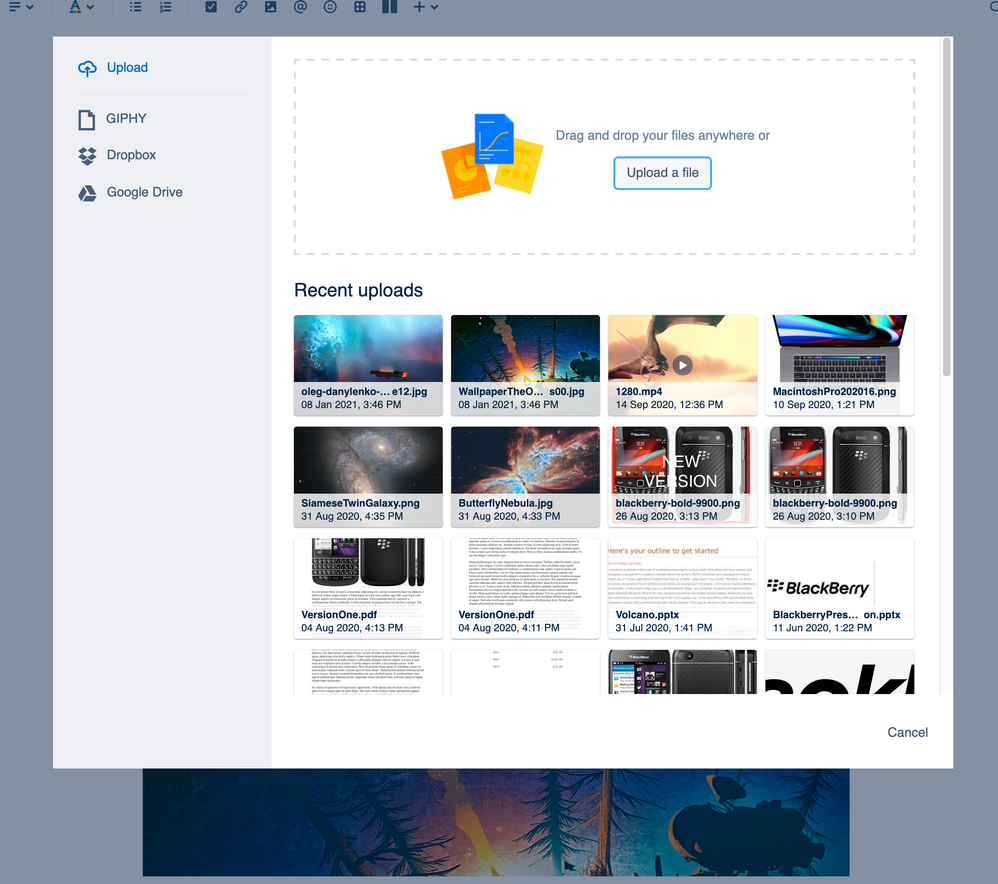Open the text color dropdown
The image size is (998, 884).
[81, 7]
